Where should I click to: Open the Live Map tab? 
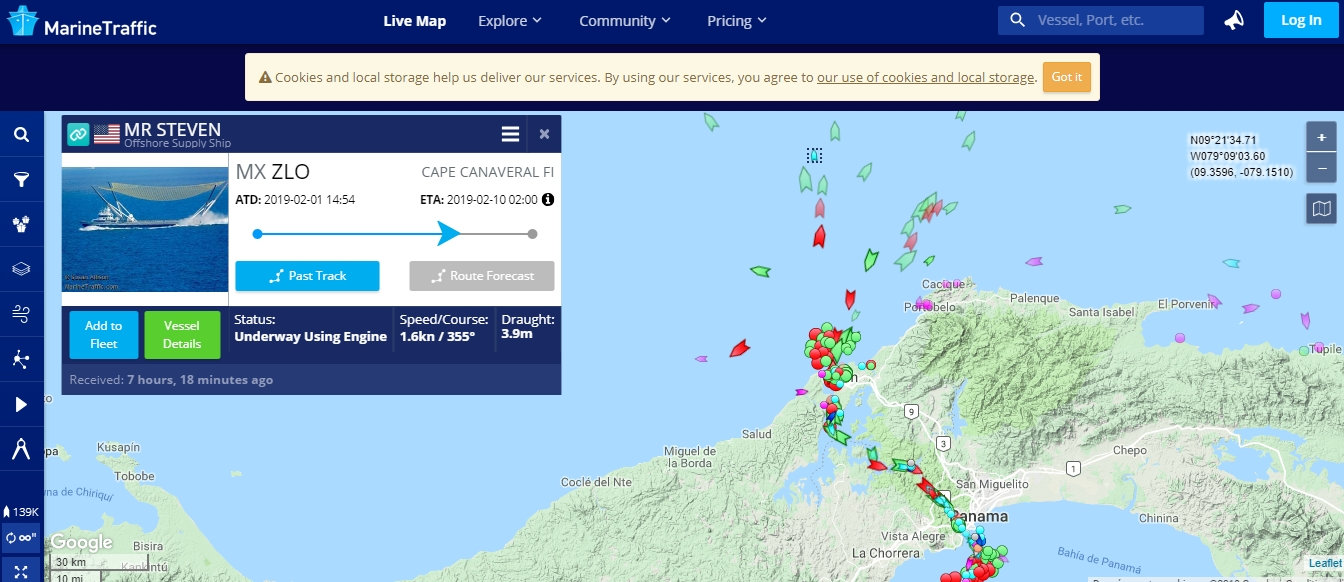point(415,21)
